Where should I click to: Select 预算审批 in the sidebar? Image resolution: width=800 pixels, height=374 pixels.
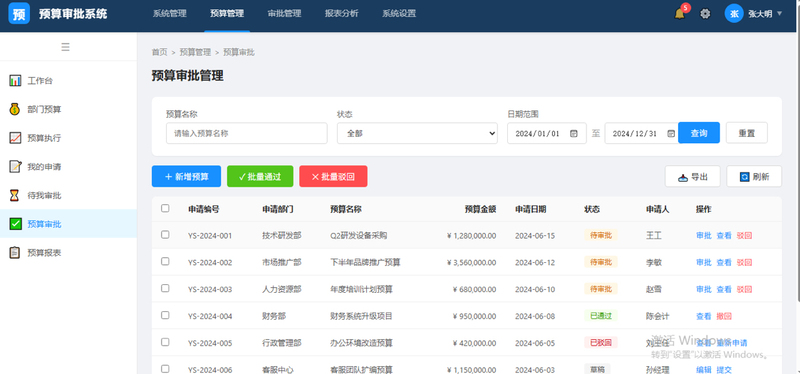68,223
